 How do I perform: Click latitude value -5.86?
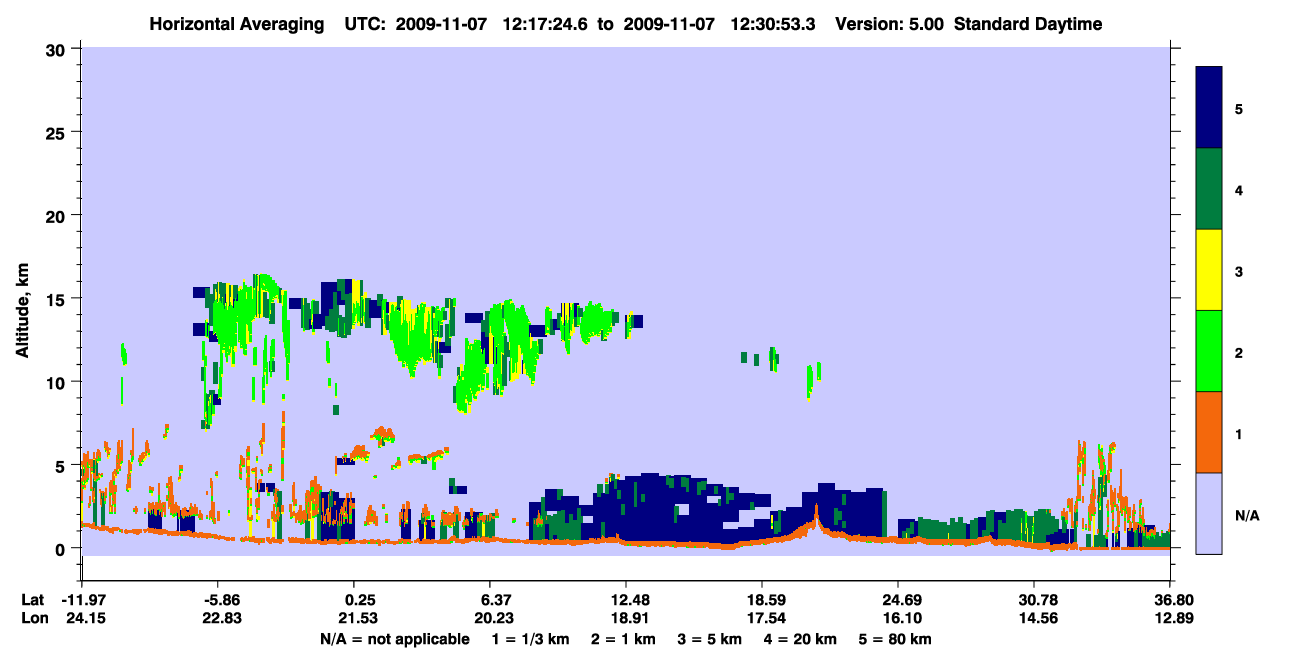pyautogui.click(x=217, y=600)
